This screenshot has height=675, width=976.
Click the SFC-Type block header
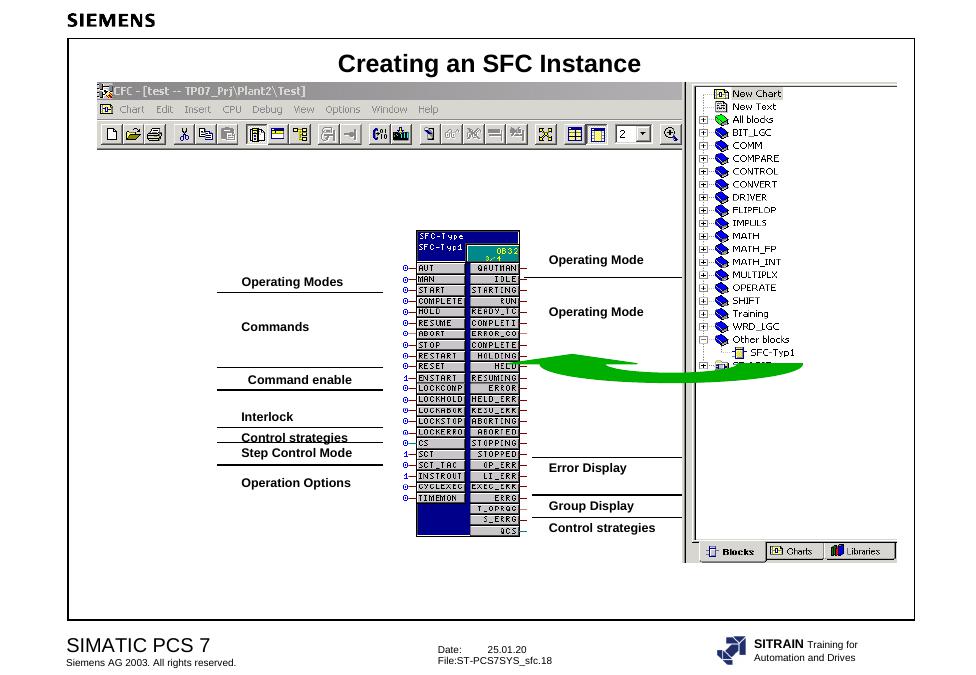click(x=467, y=237)
